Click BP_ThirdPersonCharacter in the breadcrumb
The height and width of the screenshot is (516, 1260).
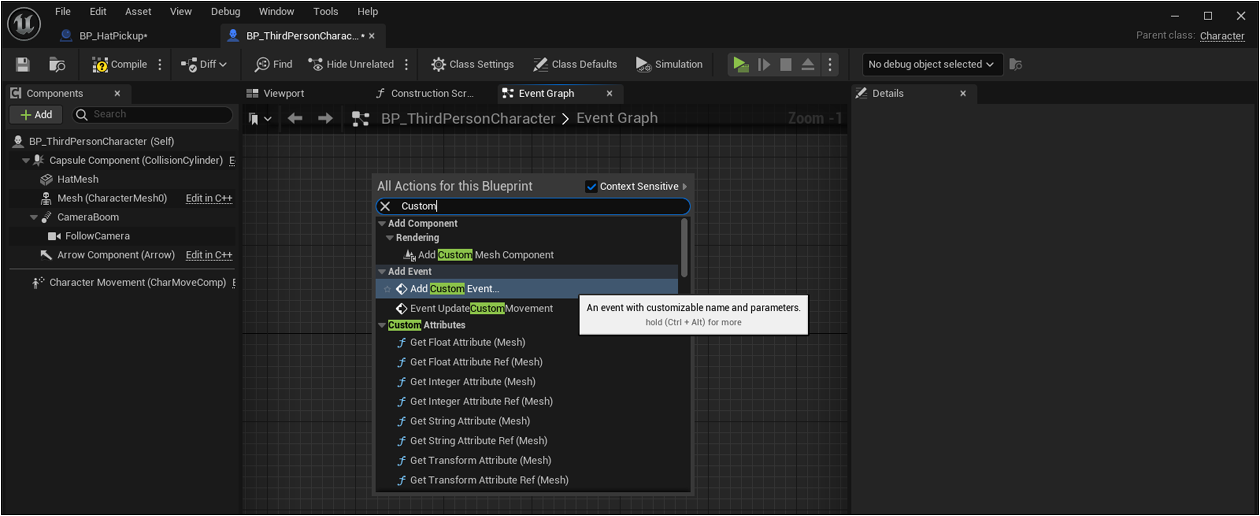point(468,118)
